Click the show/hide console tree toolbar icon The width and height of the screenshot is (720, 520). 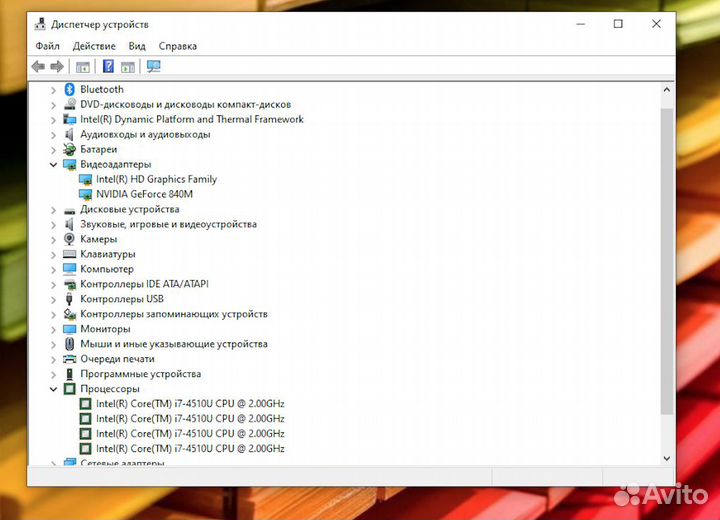point(83,67)
